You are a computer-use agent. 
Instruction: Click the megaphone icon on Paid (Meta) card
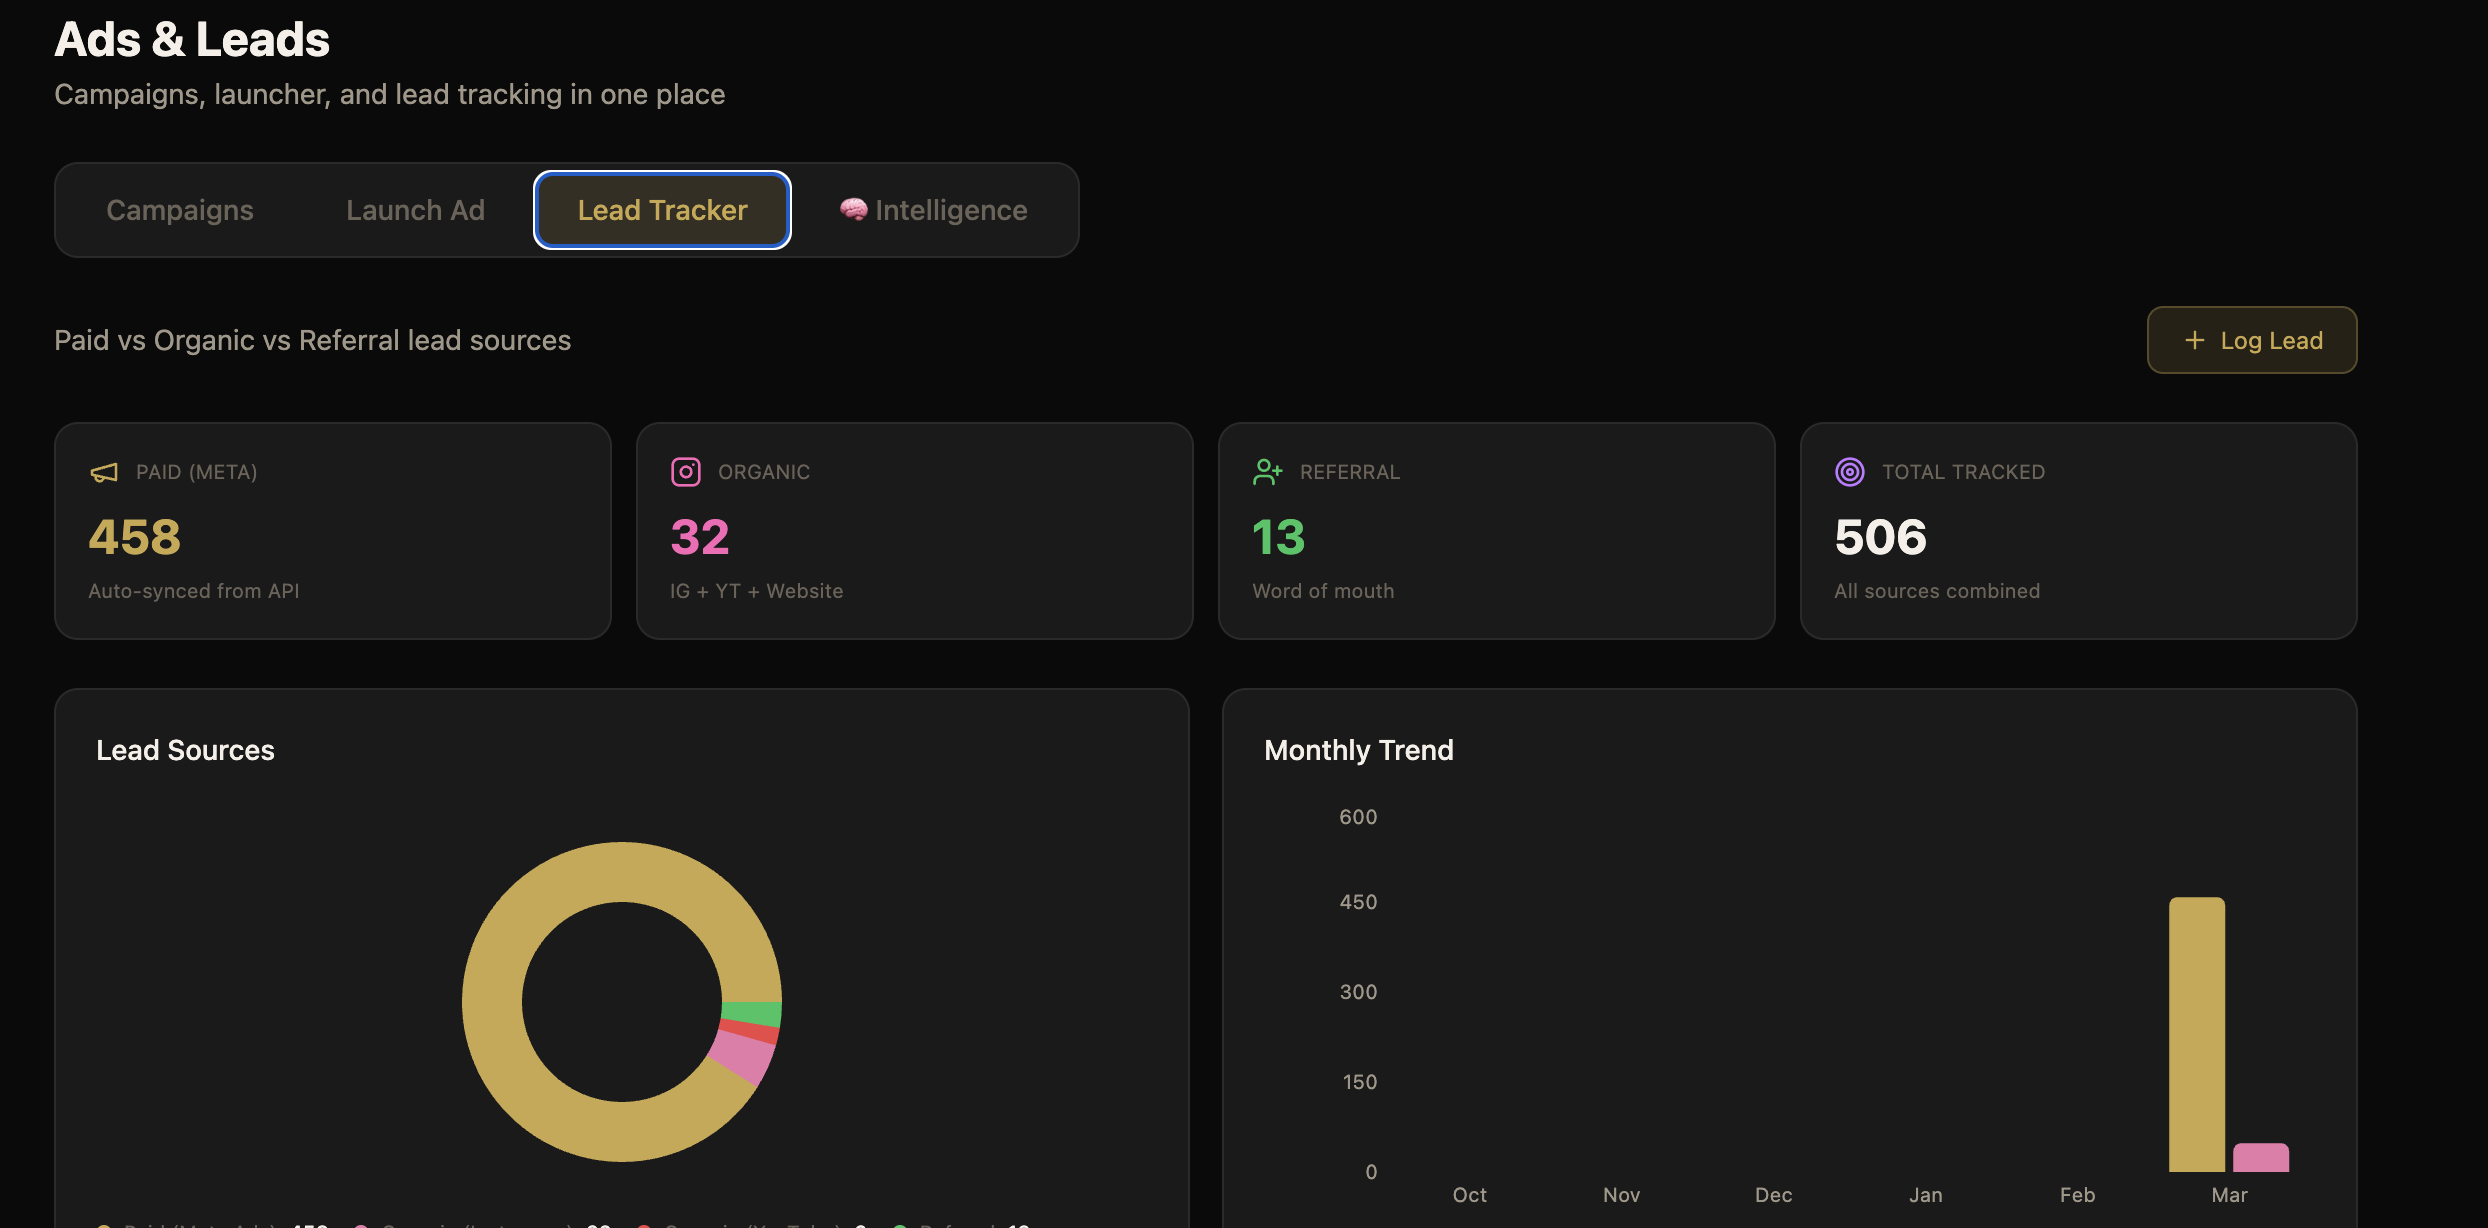(104, 472)
